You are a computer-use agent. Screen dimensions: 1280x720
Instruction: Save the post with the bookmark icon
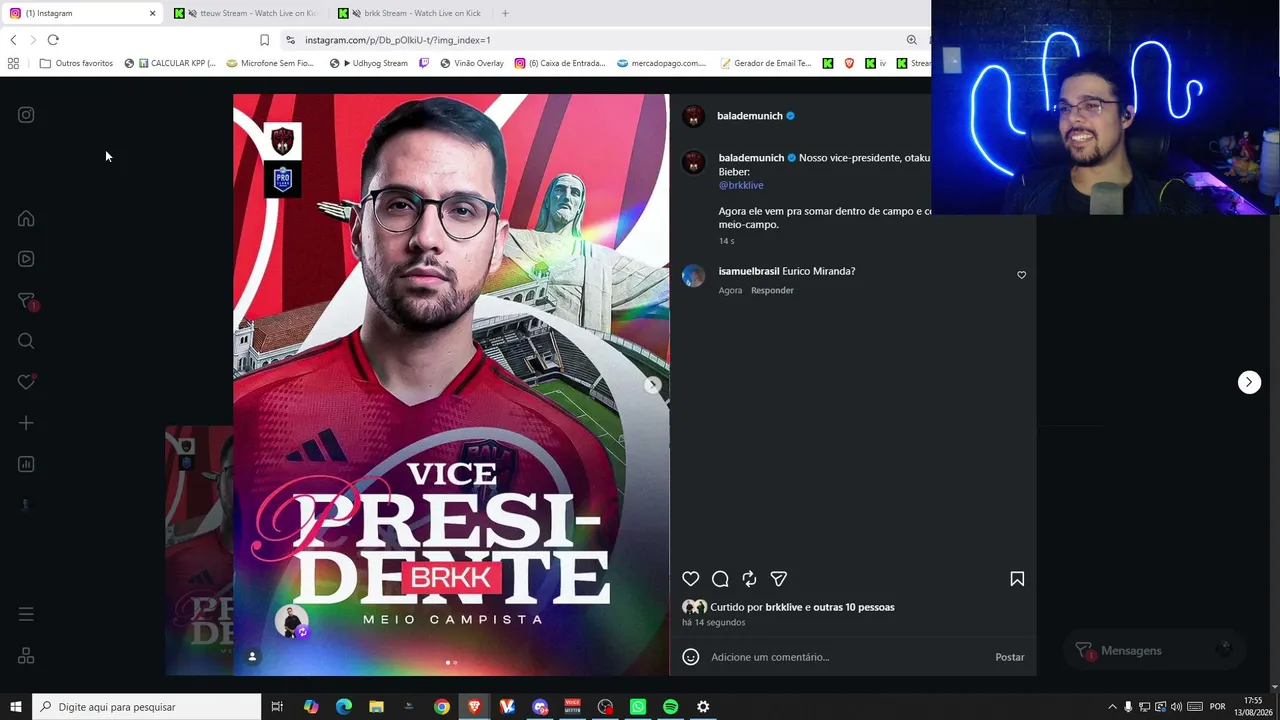(x=1017, y=579)
